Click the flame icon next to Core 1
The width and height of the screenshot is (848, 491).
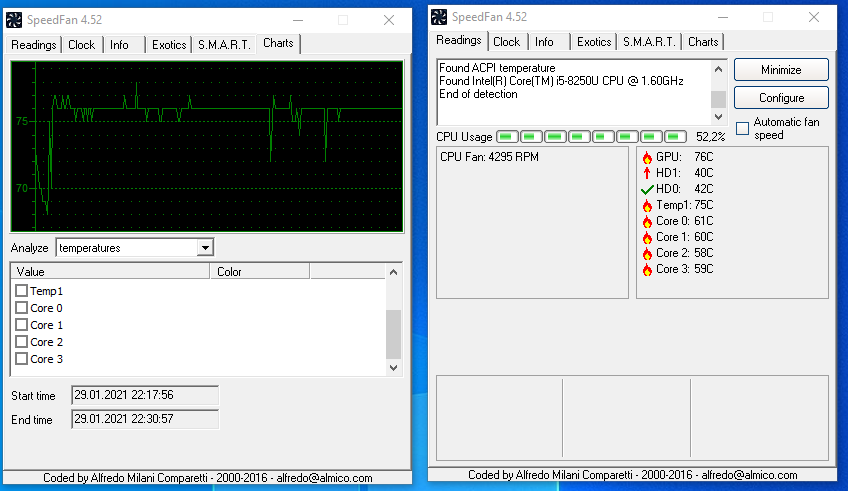[647, 237]
